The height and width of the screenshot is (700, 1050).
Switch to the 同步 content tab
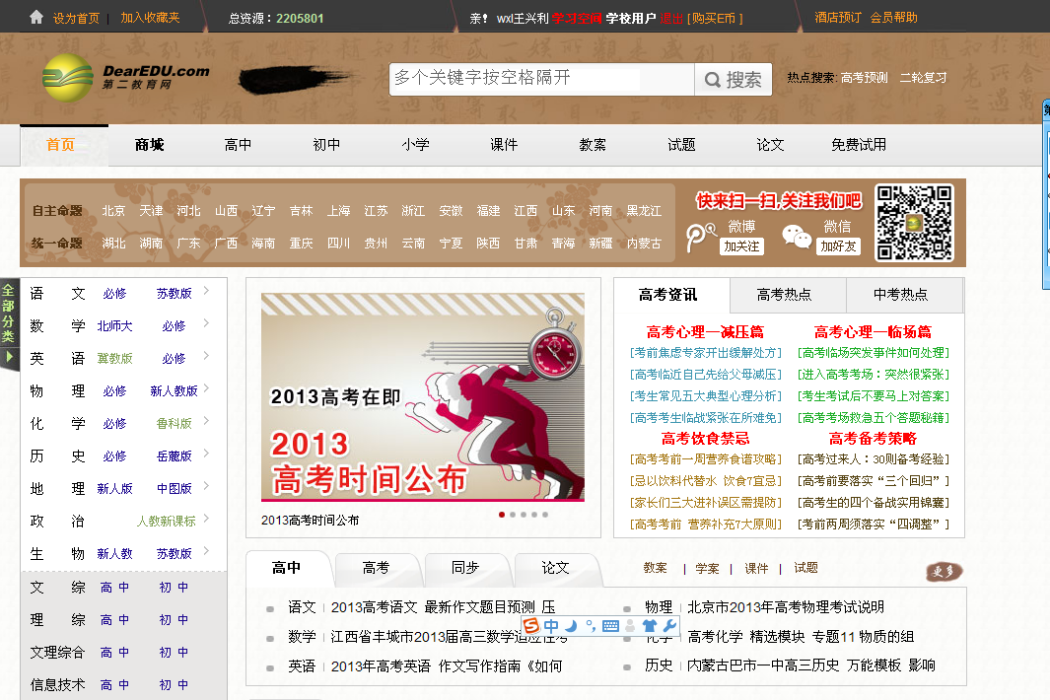point(465,568)
